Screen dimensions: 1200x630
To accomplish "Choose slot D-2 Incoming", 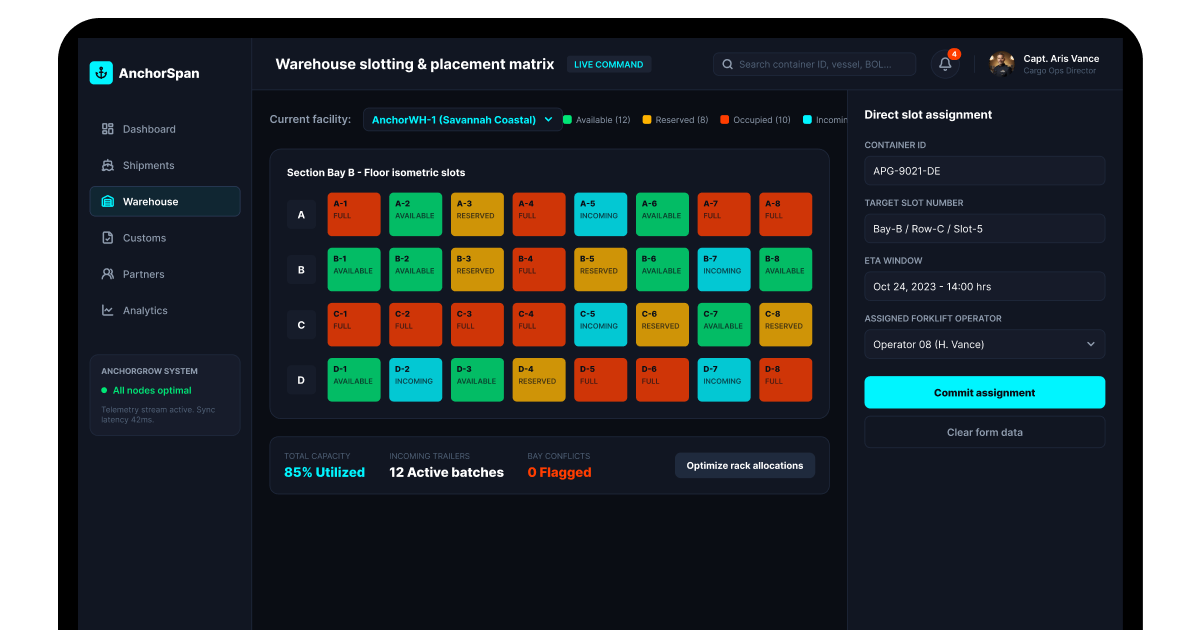I will coord(416,380).
